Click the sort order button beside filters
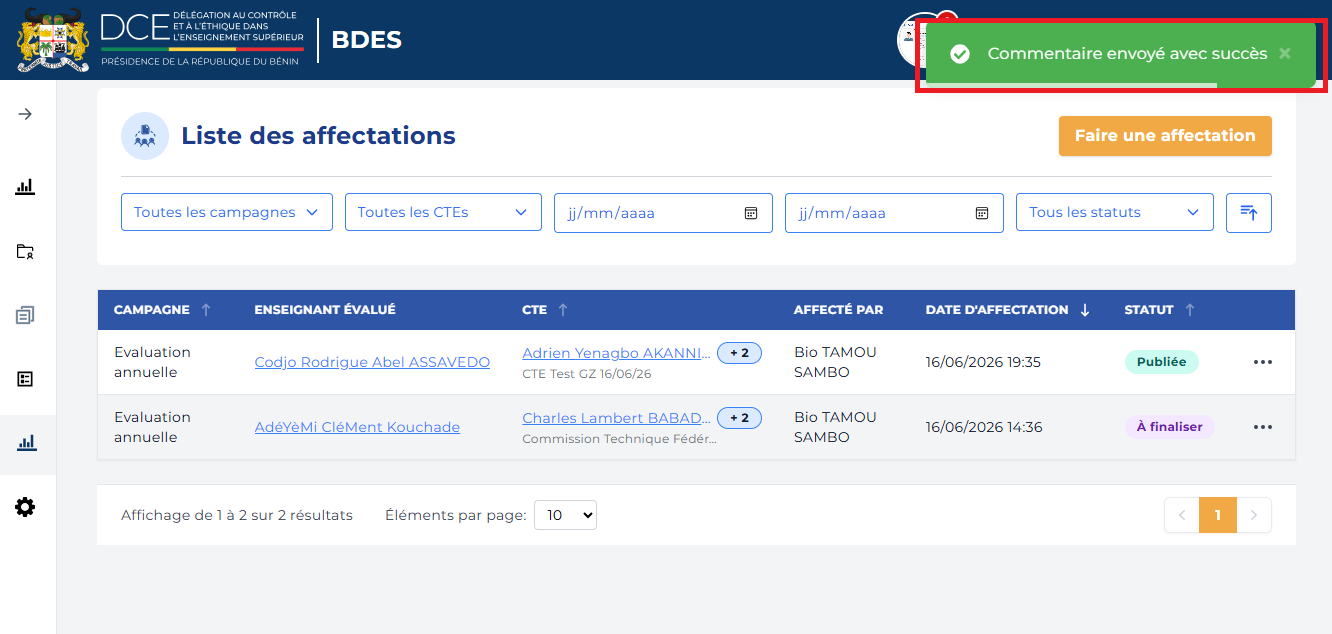 click(x=1249, y=213)
